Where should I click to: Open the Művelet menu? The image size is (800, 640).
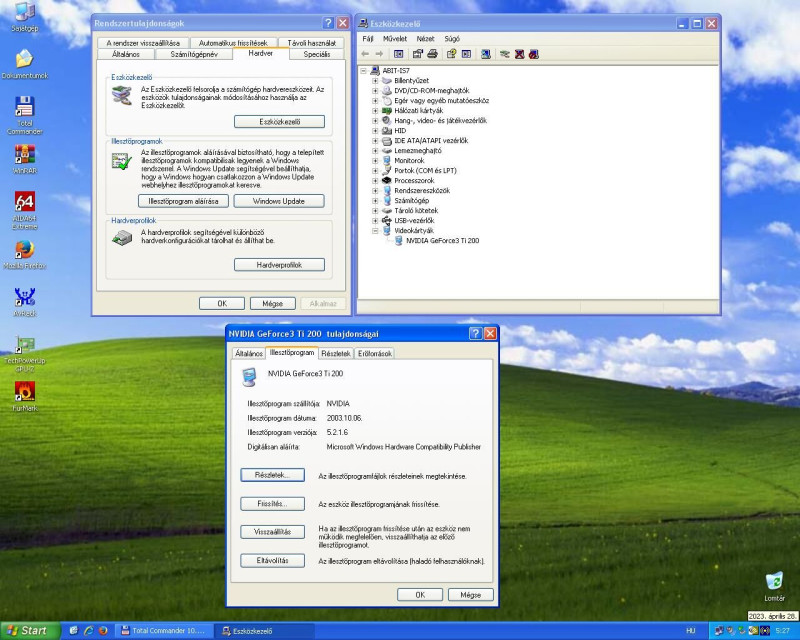coord(395,39)
